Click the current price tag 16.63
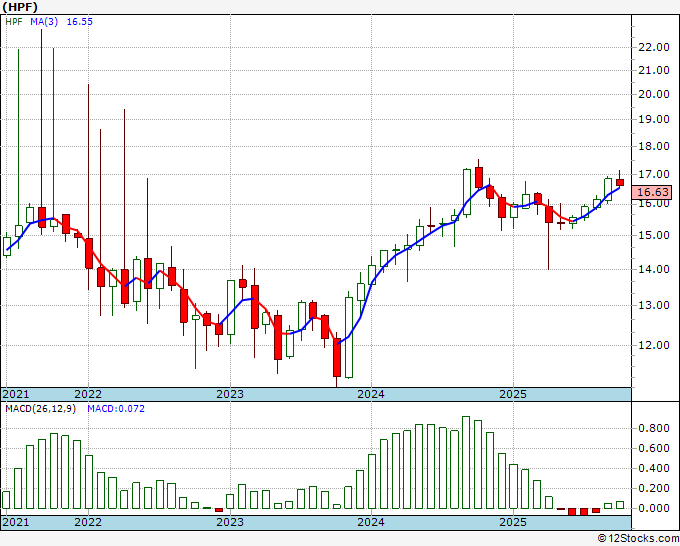680x546 pixels. pyautogui.click(x=652, y=192)
